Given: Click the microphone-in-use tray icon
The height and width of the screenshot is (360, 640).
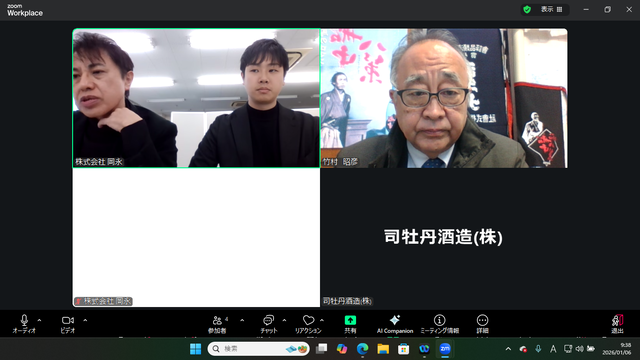Looking at the screenshot, I should (538, 349).
